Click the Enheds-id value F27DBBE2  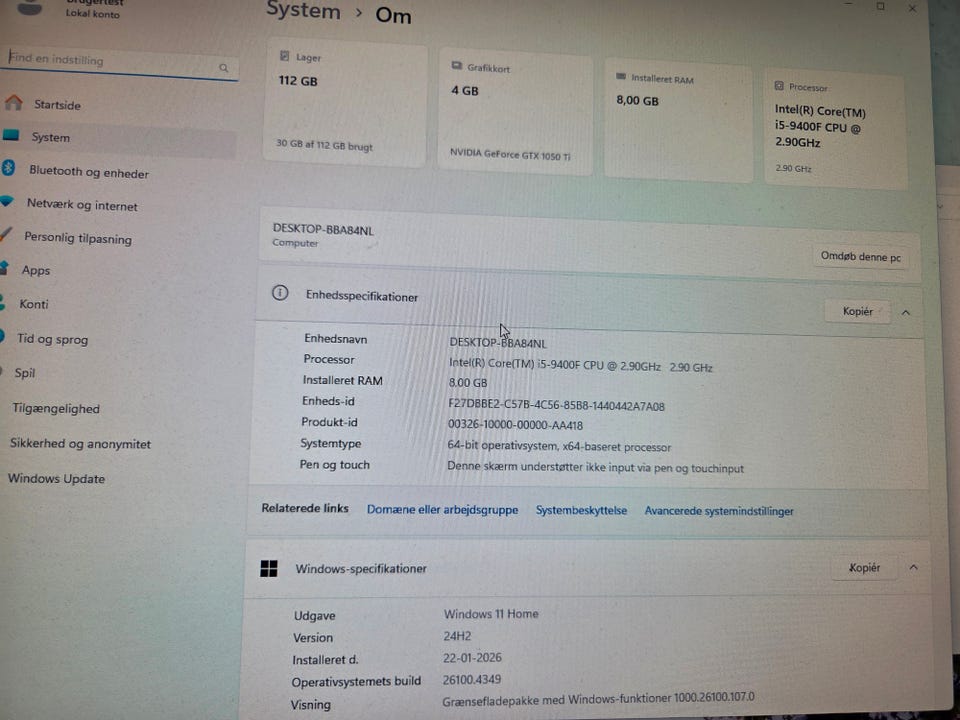pyautogui.click(x=556, y=406)
